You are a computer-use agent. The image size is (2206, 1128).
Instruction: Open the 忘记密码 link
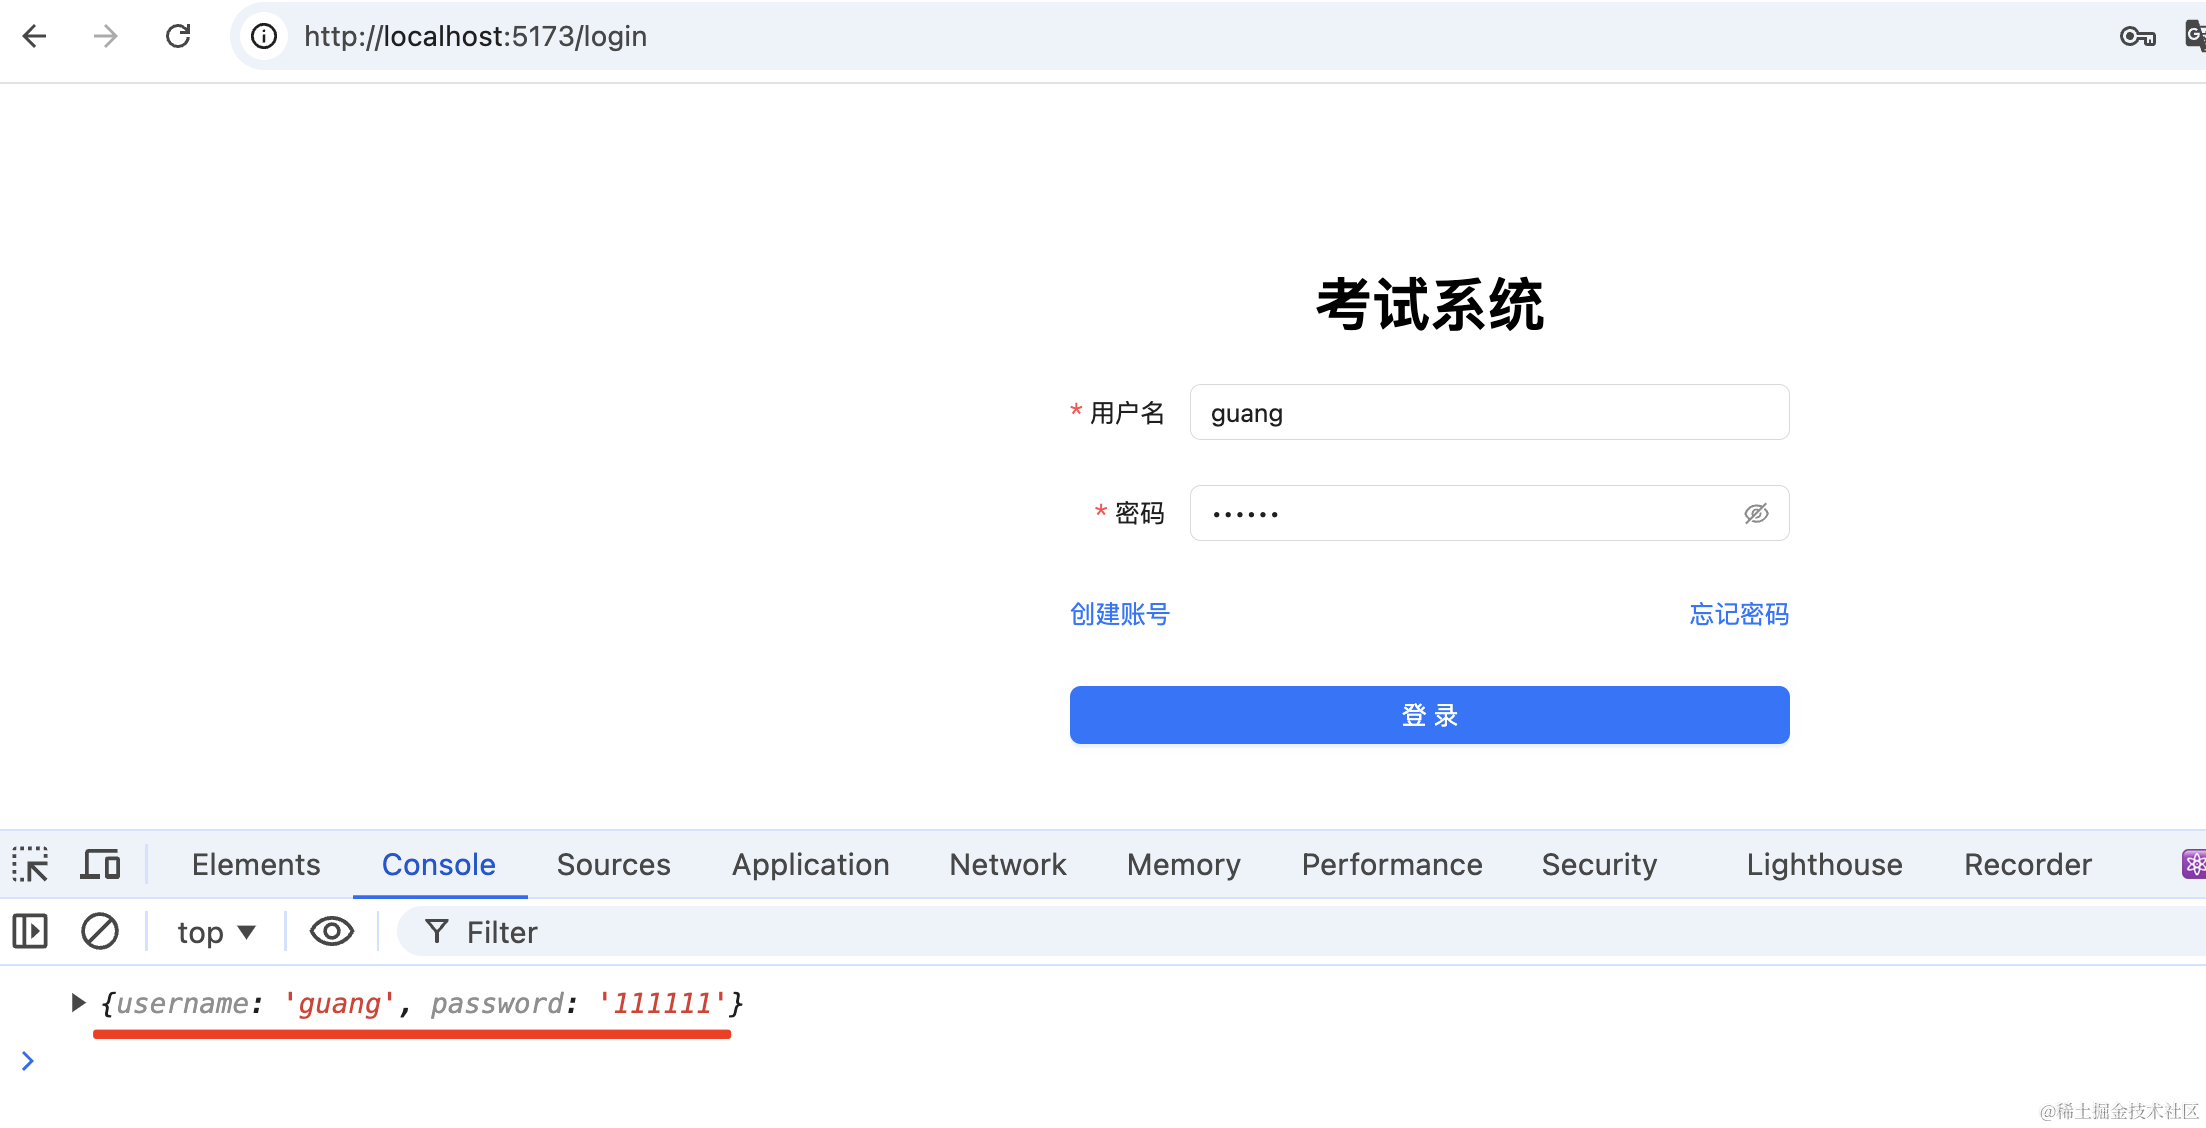[1738, 614]
